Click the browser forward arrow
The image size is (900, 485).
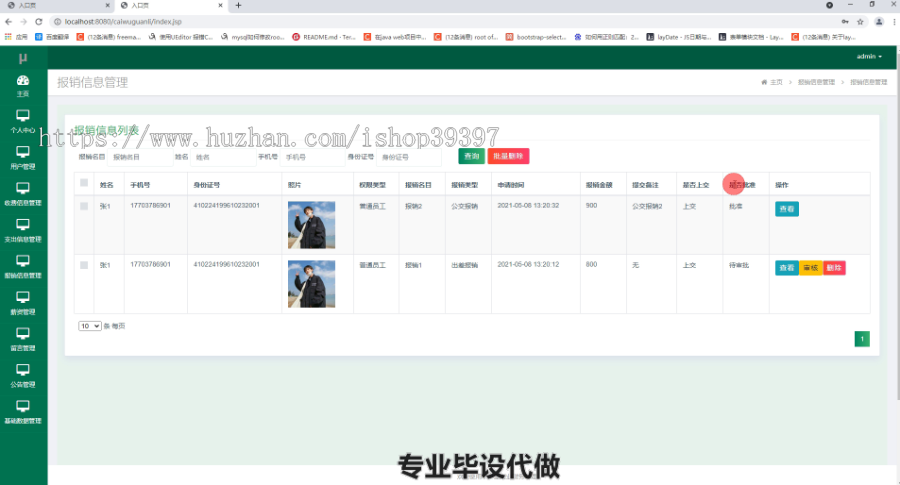click(x=24, y=22)
